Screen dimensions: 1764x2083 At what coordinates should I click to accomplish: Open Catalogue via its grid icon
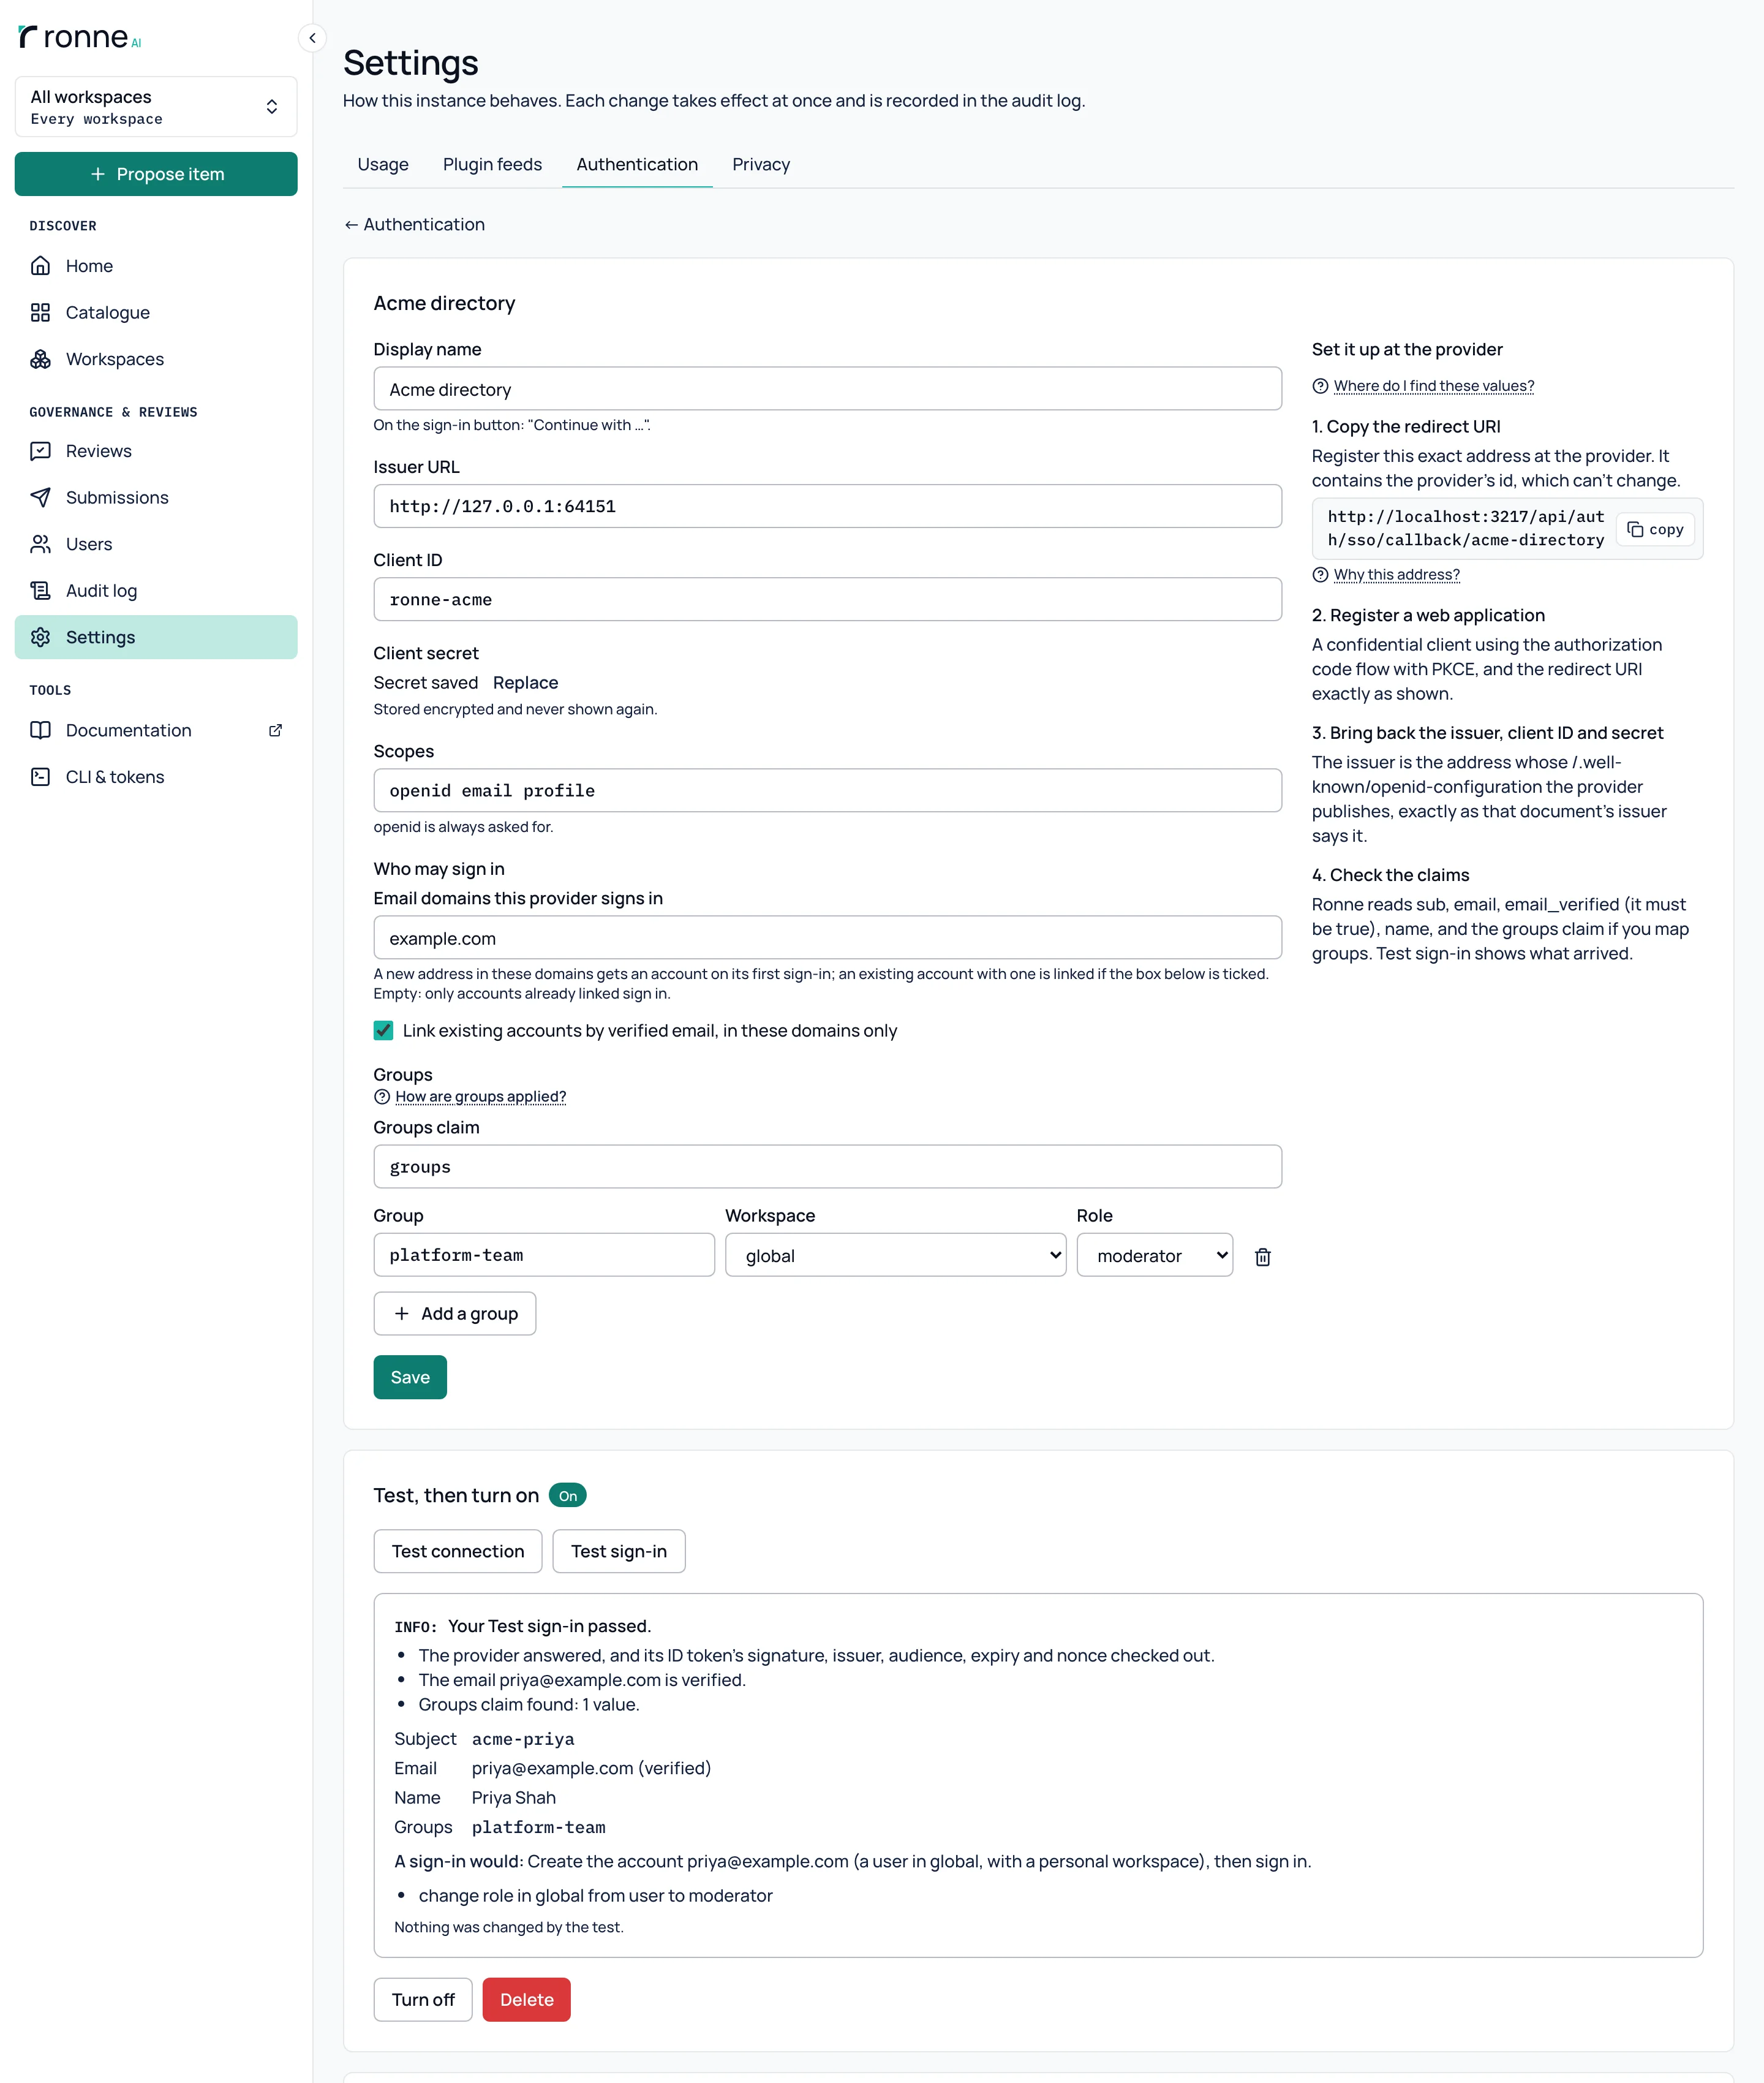[40, 312]
